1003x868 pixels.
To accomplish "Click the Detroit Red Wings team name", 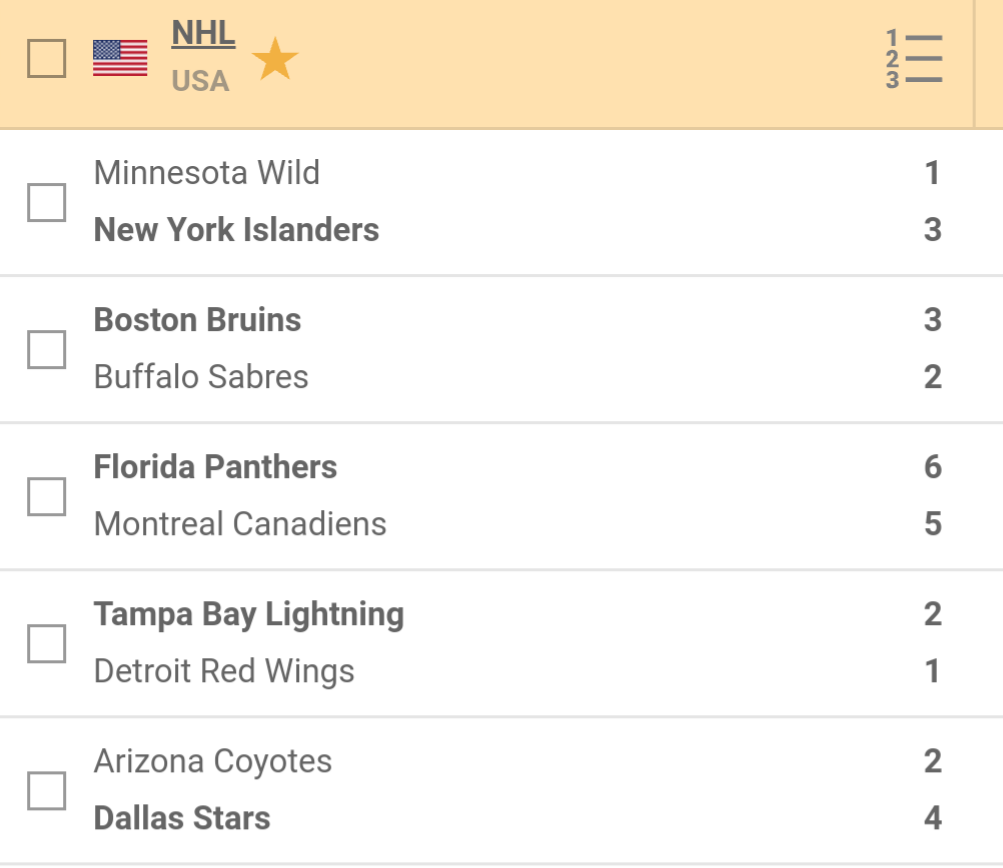I will coord(224,671).
